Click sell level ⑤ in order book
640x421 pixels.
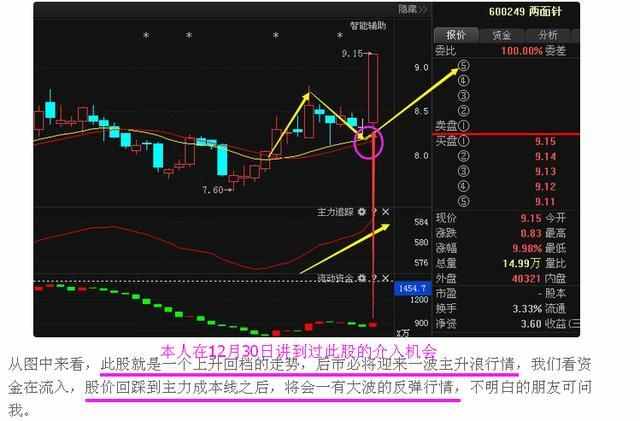click(463, 66)
